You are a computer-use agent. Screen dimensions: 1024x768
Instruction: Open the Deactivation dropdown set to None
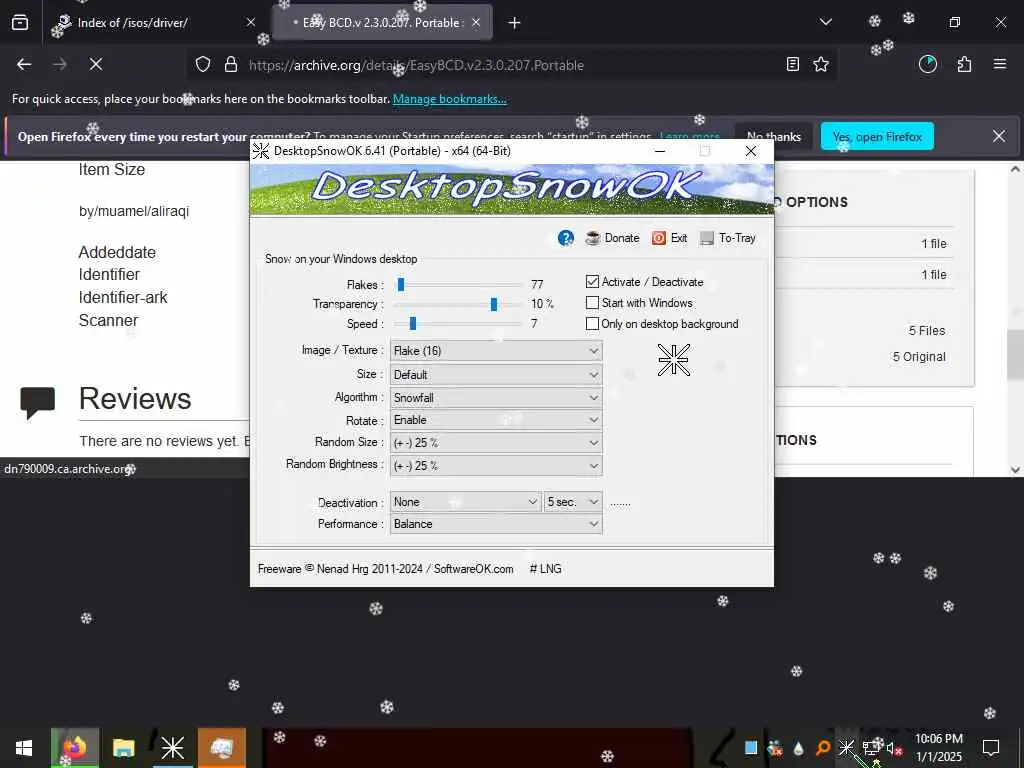tap(465, 502)
